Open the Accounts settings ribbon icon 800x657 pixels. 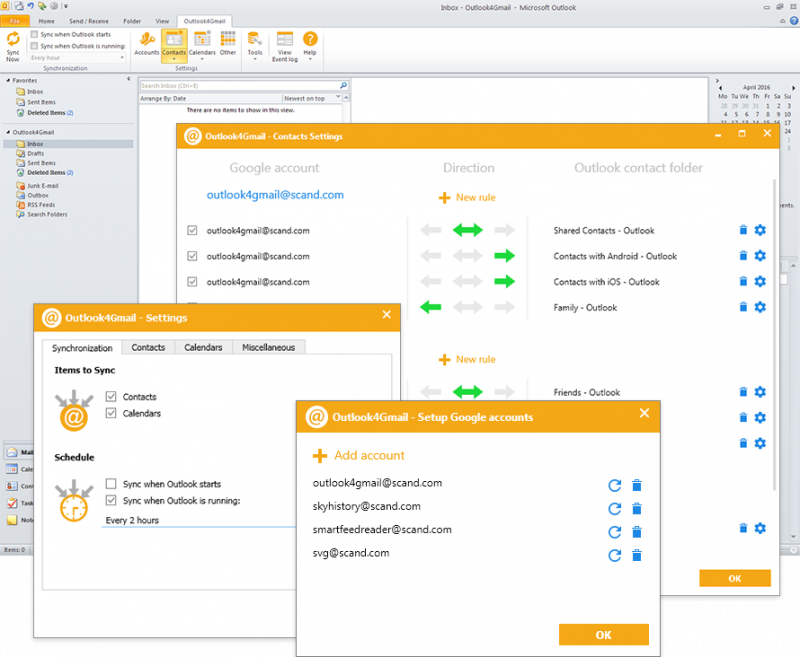pyautogui.click(x=146, y=43)
